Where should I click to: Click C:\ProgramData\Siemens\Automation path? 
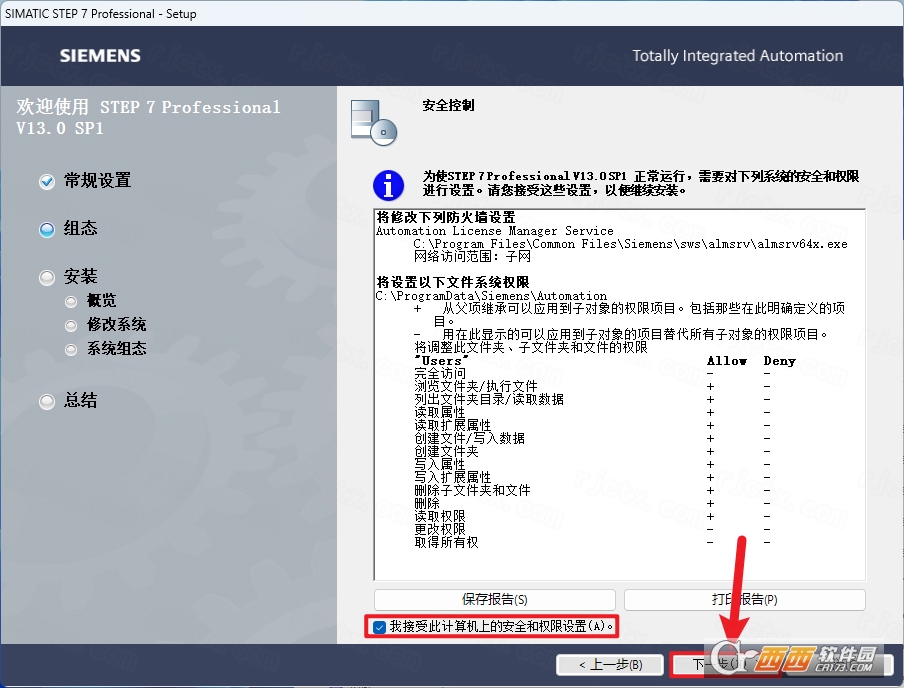tap(491, 296)
